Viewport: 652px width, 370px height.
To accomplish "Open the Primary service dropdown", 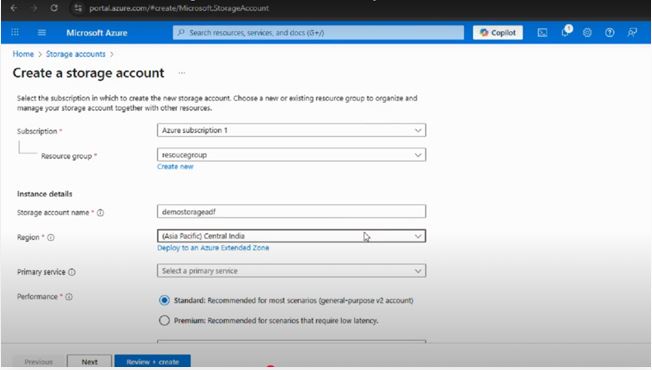I will pyautogui.click(x=291, y=271).
